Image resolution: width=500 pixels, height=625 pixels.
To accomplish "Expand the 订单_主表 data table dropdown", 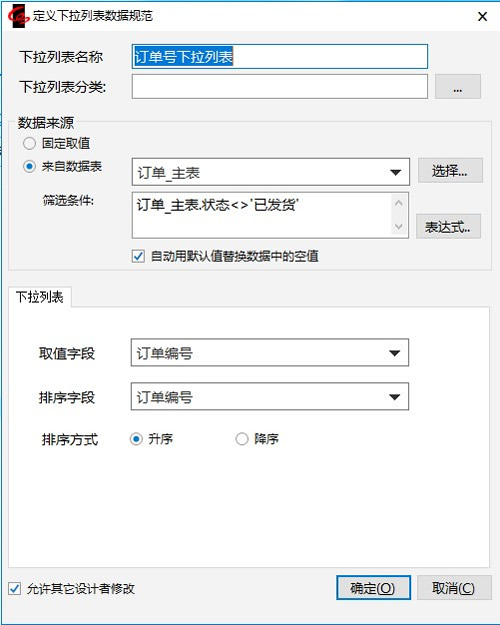I will pos(270,172).
